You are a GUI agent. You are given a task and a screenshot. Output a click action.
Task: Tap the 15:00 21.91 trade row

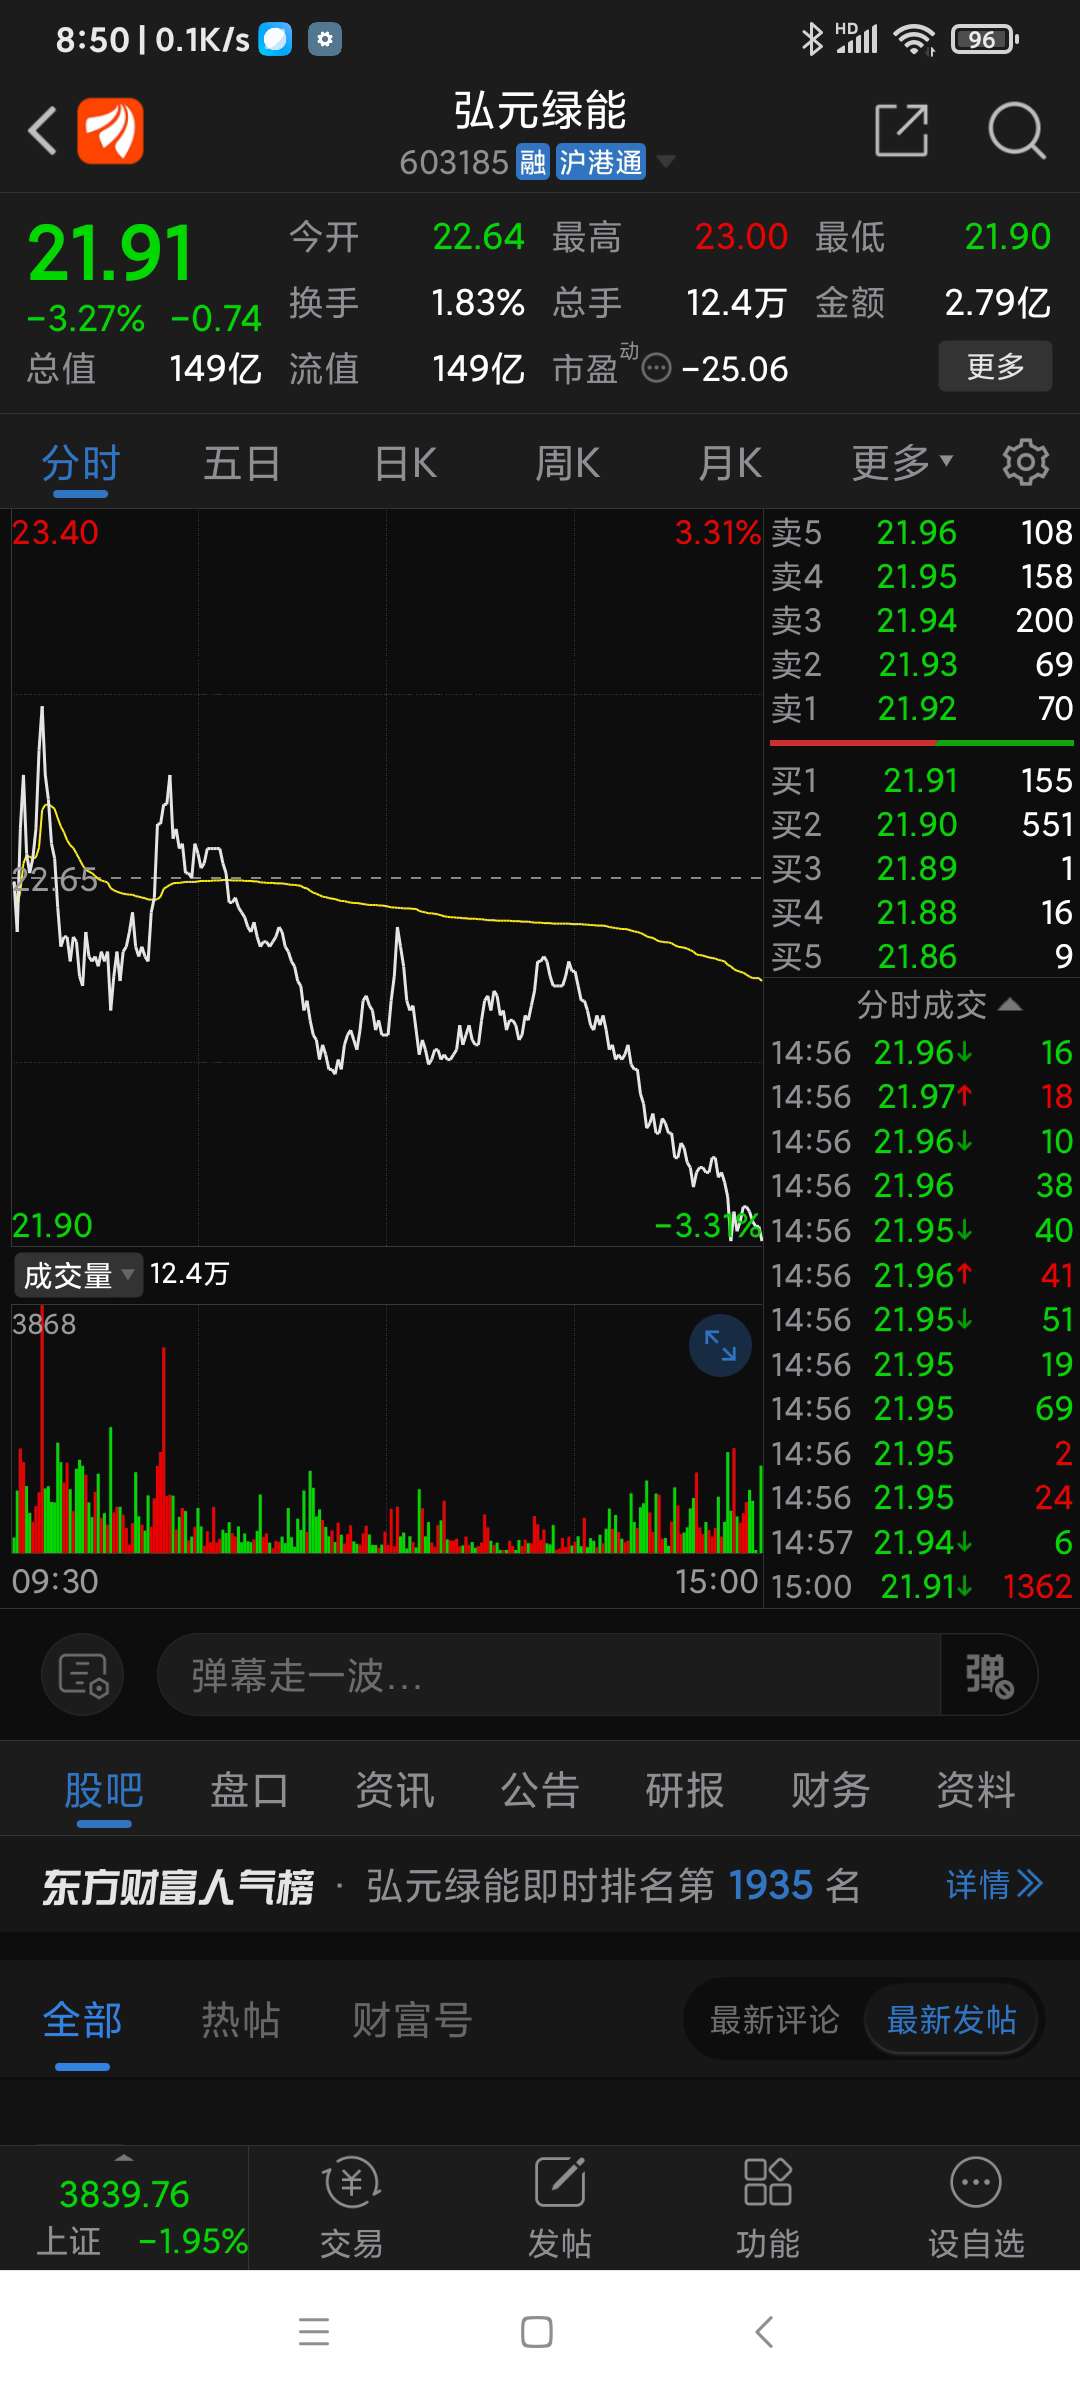921,1586
